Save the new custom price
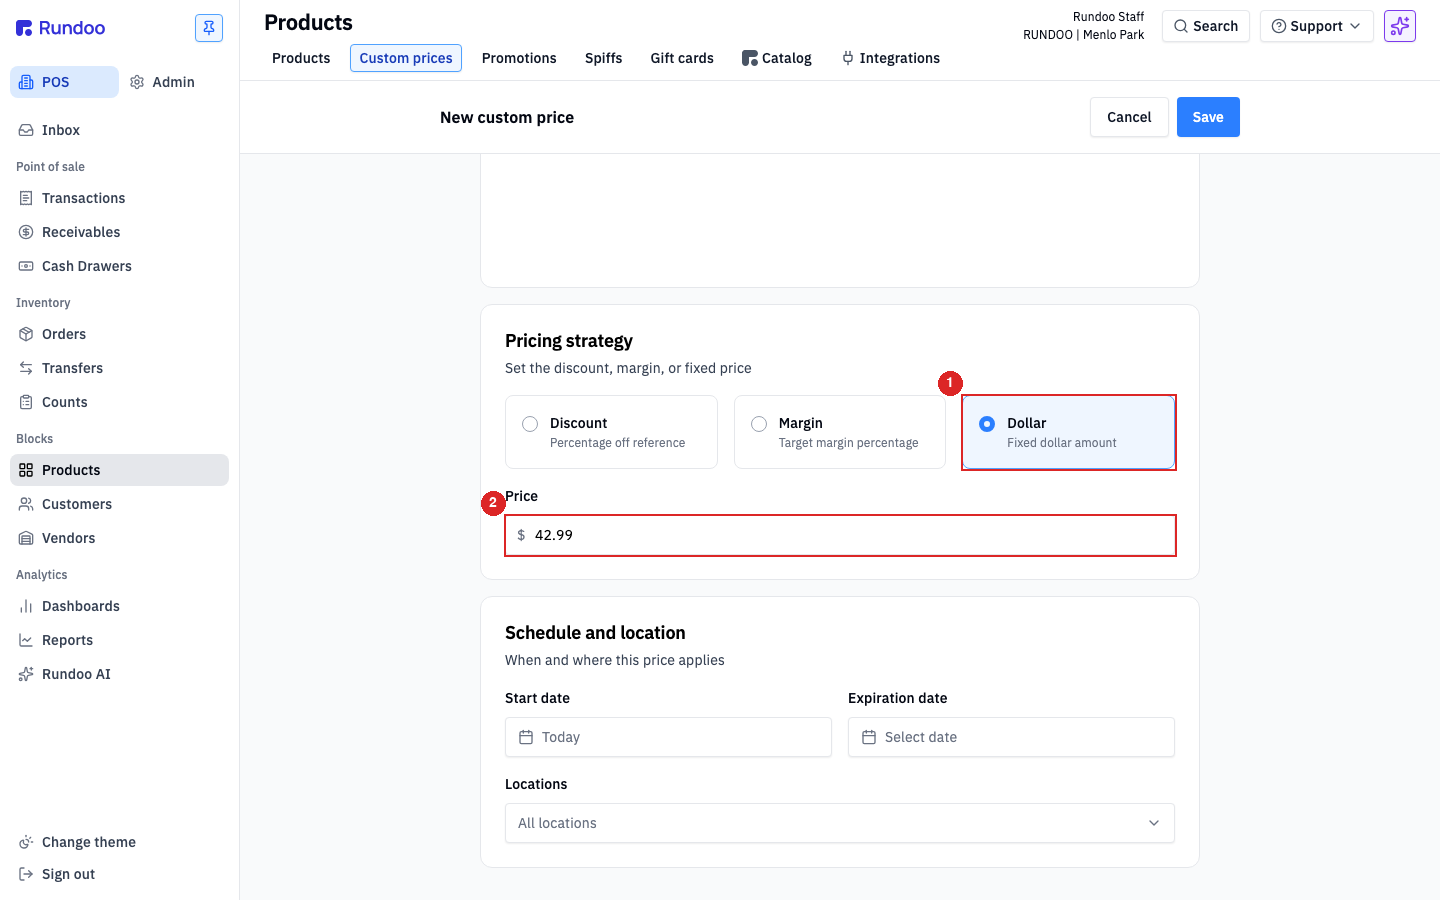1440x900 pixels. tap(1208, 117)
